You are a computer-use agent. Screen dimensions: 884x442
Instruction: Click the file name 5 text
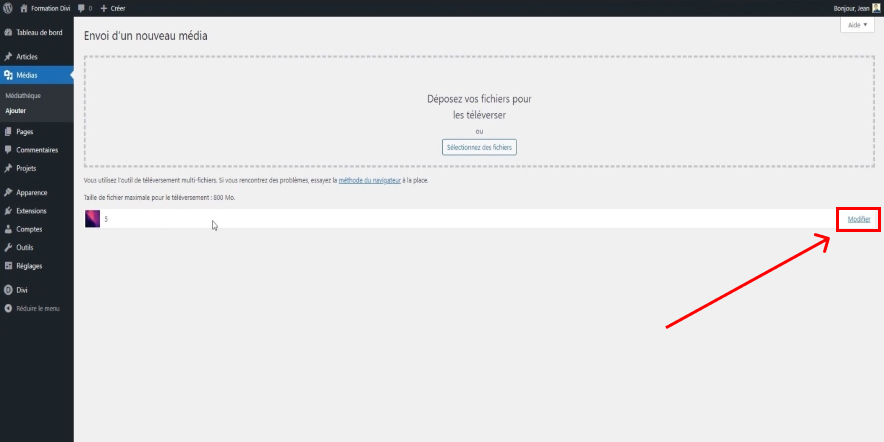click(106, 219)
